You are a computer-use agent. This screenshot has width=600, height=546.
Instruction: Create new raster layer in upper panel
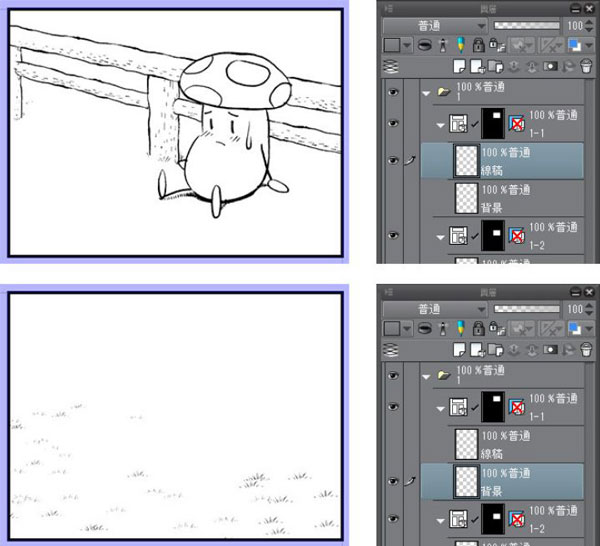pos(459,66)
